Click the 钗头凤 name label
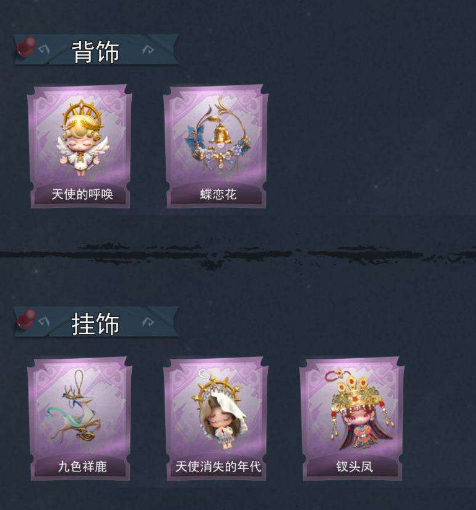Image resolution: width=476 pixels, height=510 pixels. [354, 467]
